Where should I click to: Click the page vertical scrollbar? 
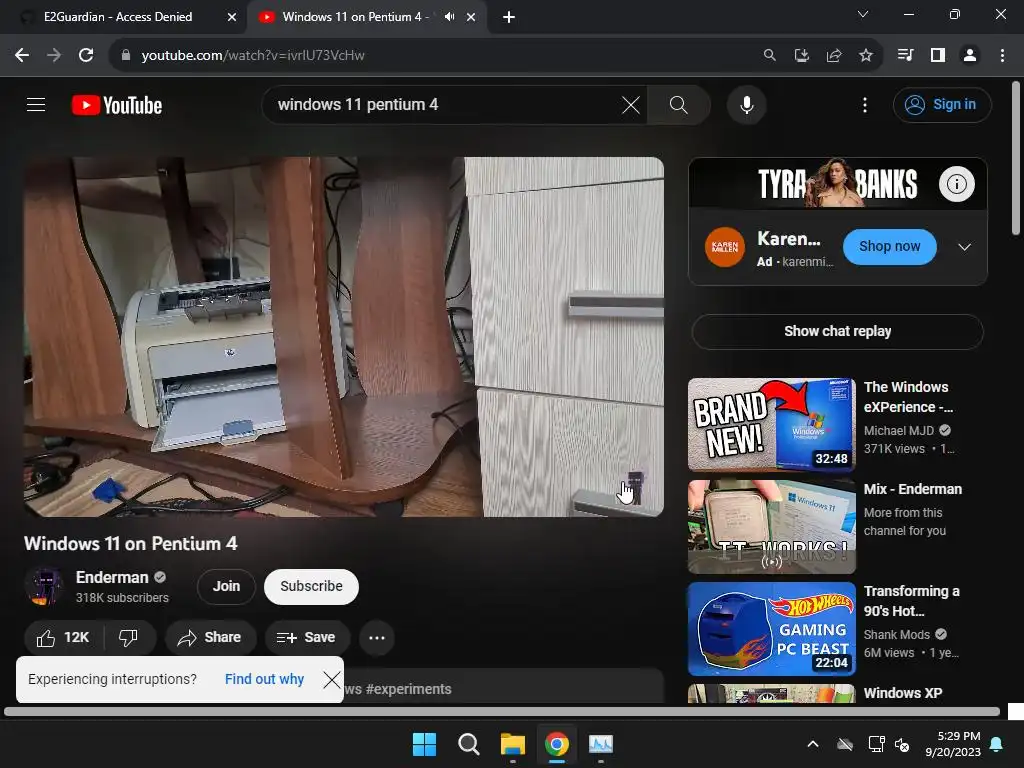pyautogui.click(x=1016, y=157)
